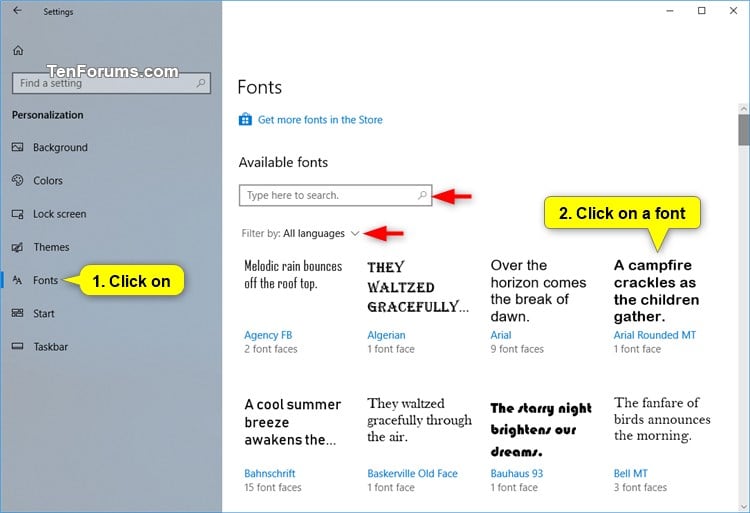Open the Background settings page

click(x=60, y=147)
